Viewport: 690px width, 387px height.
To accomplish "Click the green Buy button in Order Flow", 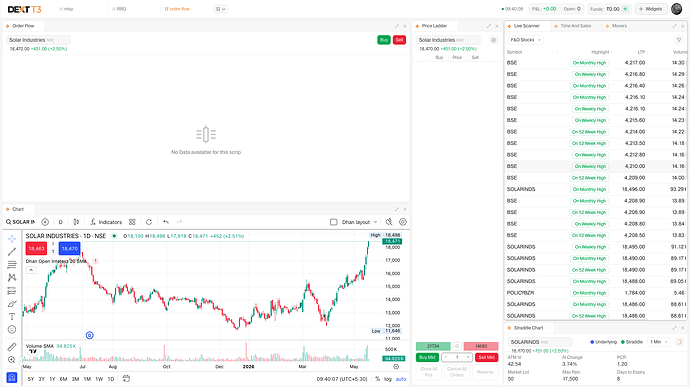I will (384, 40).
